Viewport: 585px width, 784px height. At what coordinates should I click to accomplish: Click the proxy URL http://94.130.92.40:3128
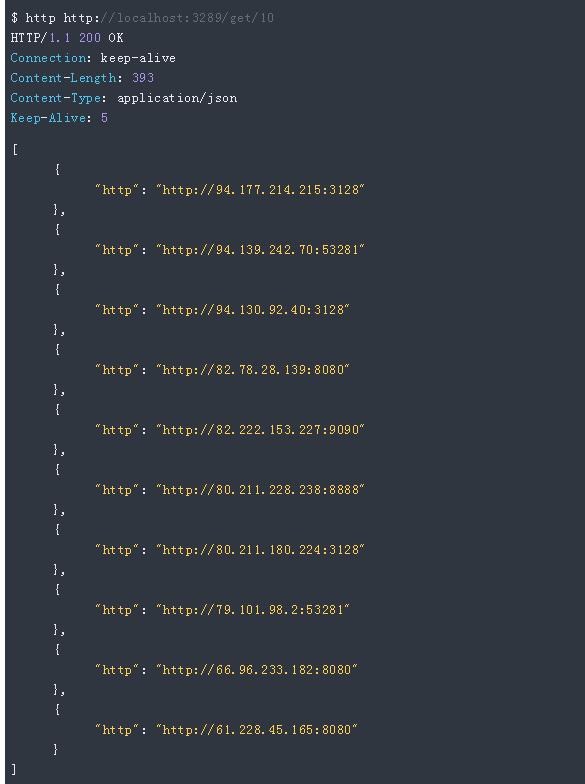coord(252,310)
